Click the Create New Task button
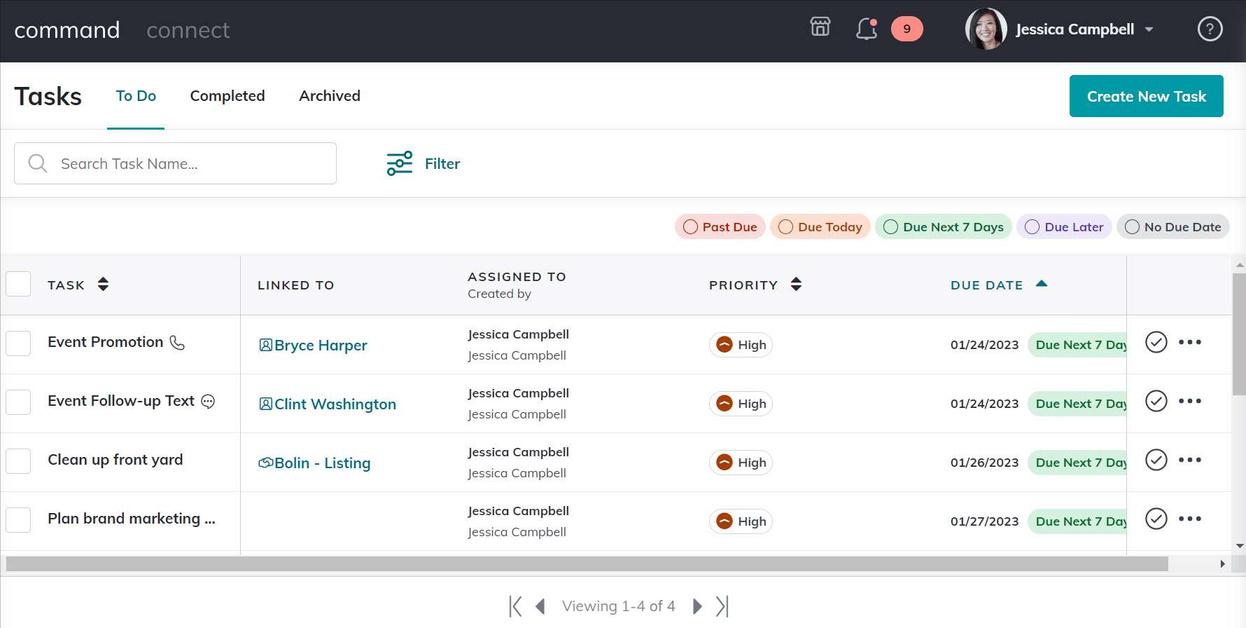Screen dimensions: 1246x628 click(x=1146, y=96)
